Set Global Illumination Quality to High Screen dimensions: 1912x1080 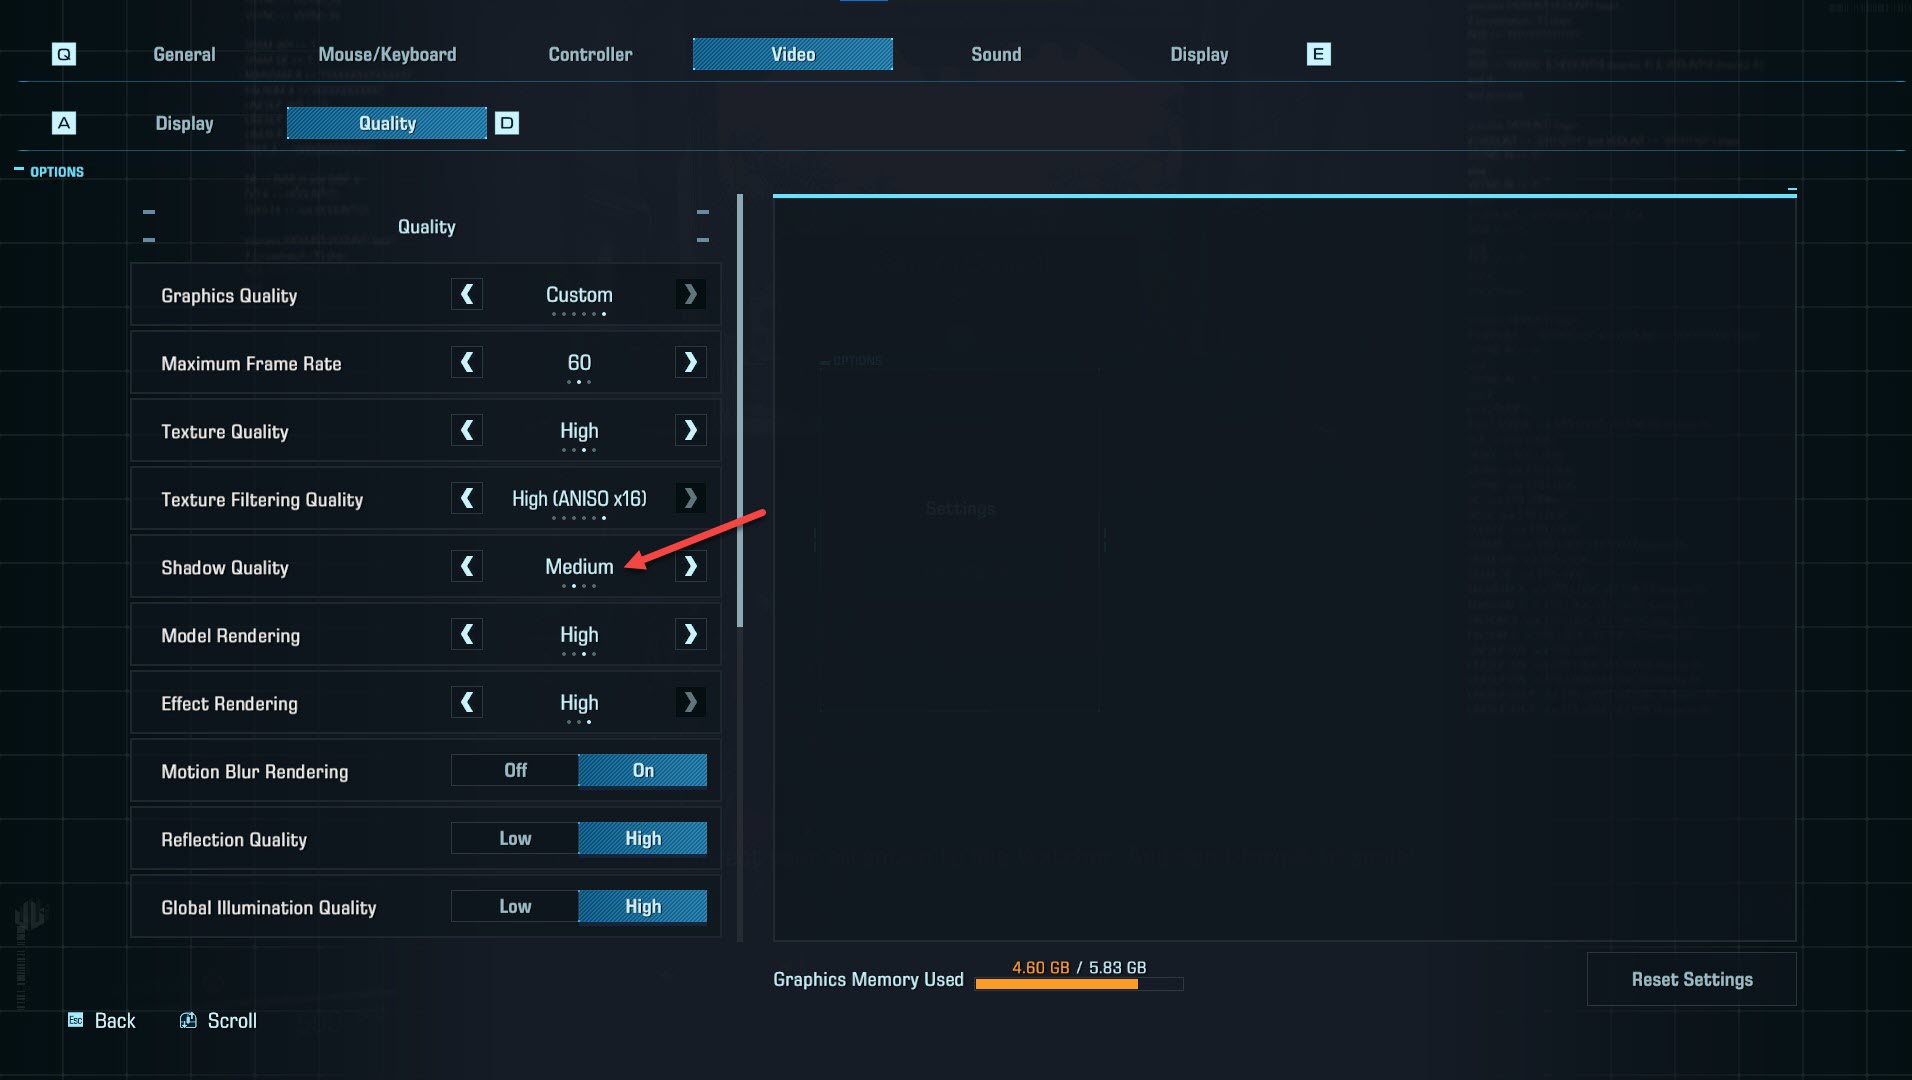pos(643,906)
